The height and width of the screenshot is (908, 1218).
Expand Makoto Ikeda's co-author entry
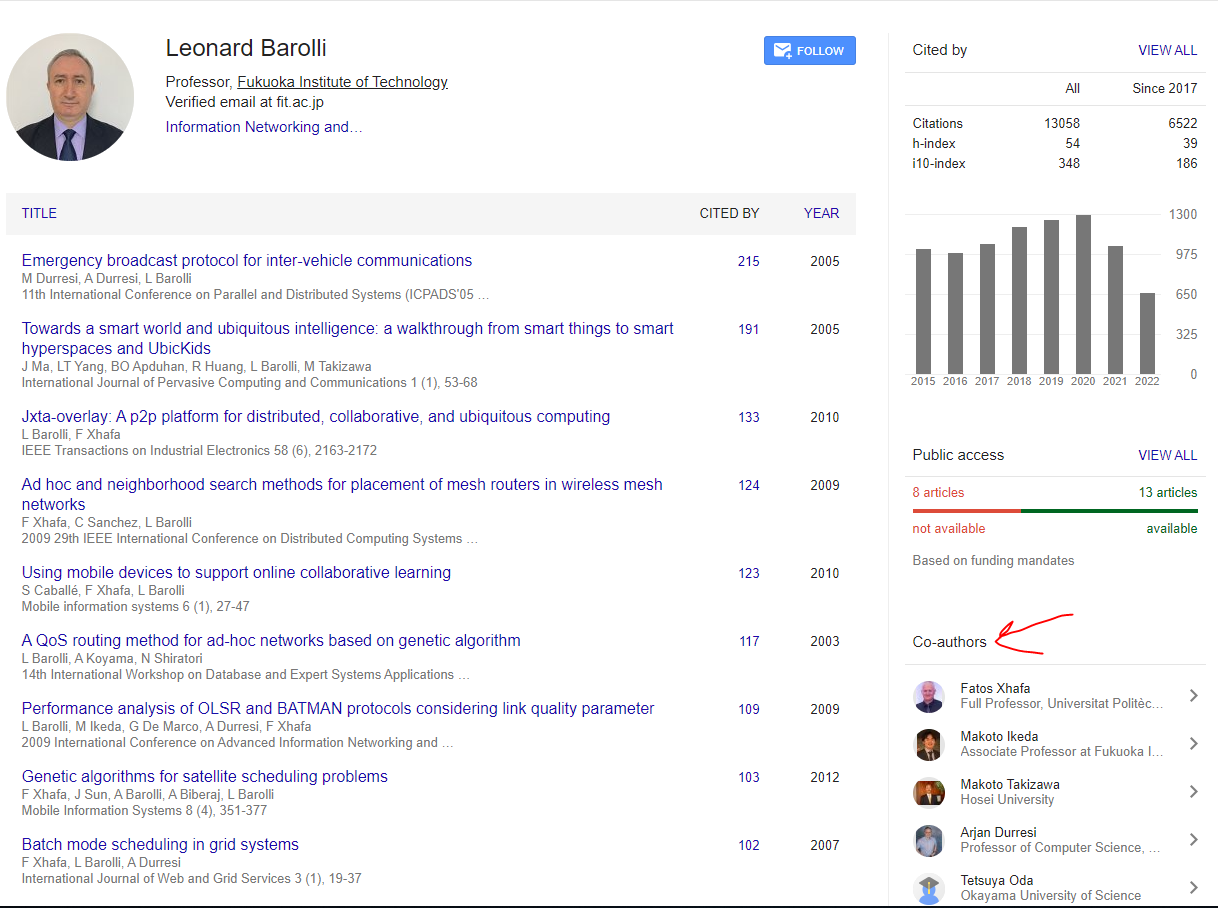(x=1194, y=744)
